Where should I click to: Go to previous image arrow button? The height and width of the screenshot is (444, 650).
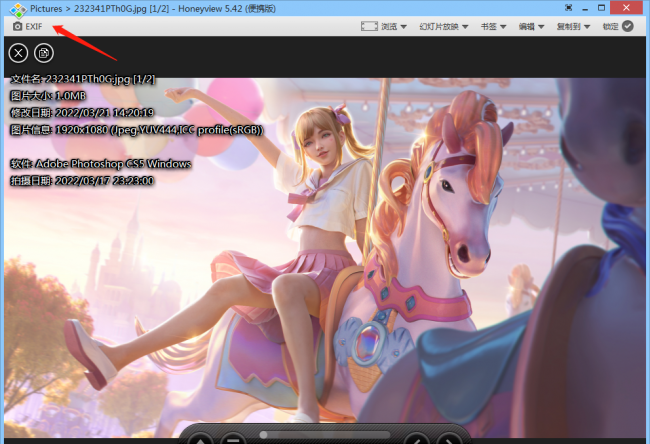coord(418,439)
